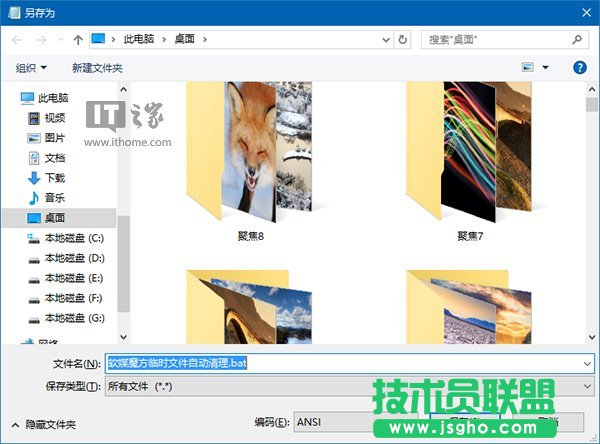Select 视频 in the navigation pane
The height and width of the screenshot is (444, 600).
coord(54,118)
